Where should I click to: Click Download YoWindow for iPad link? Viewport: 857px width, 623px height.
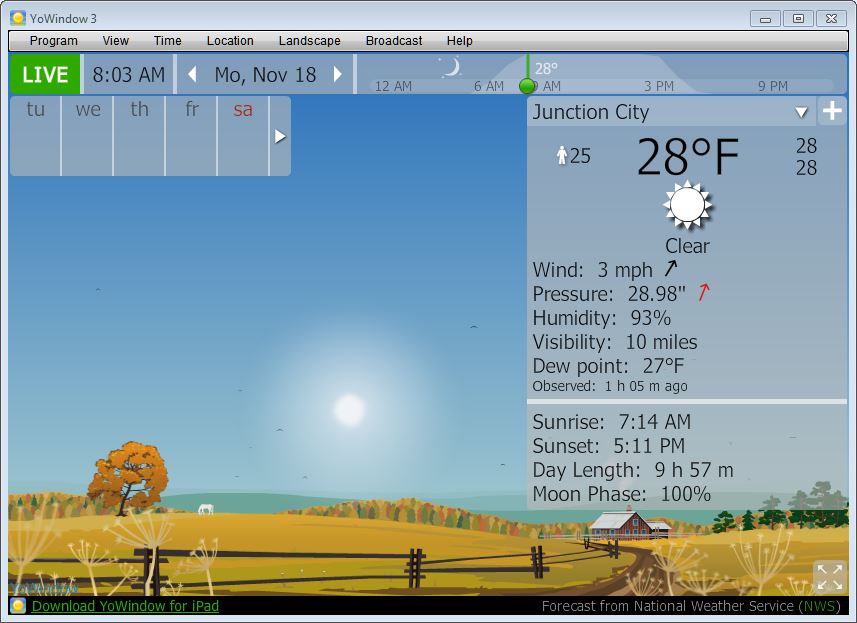click(x=125, y=606)
